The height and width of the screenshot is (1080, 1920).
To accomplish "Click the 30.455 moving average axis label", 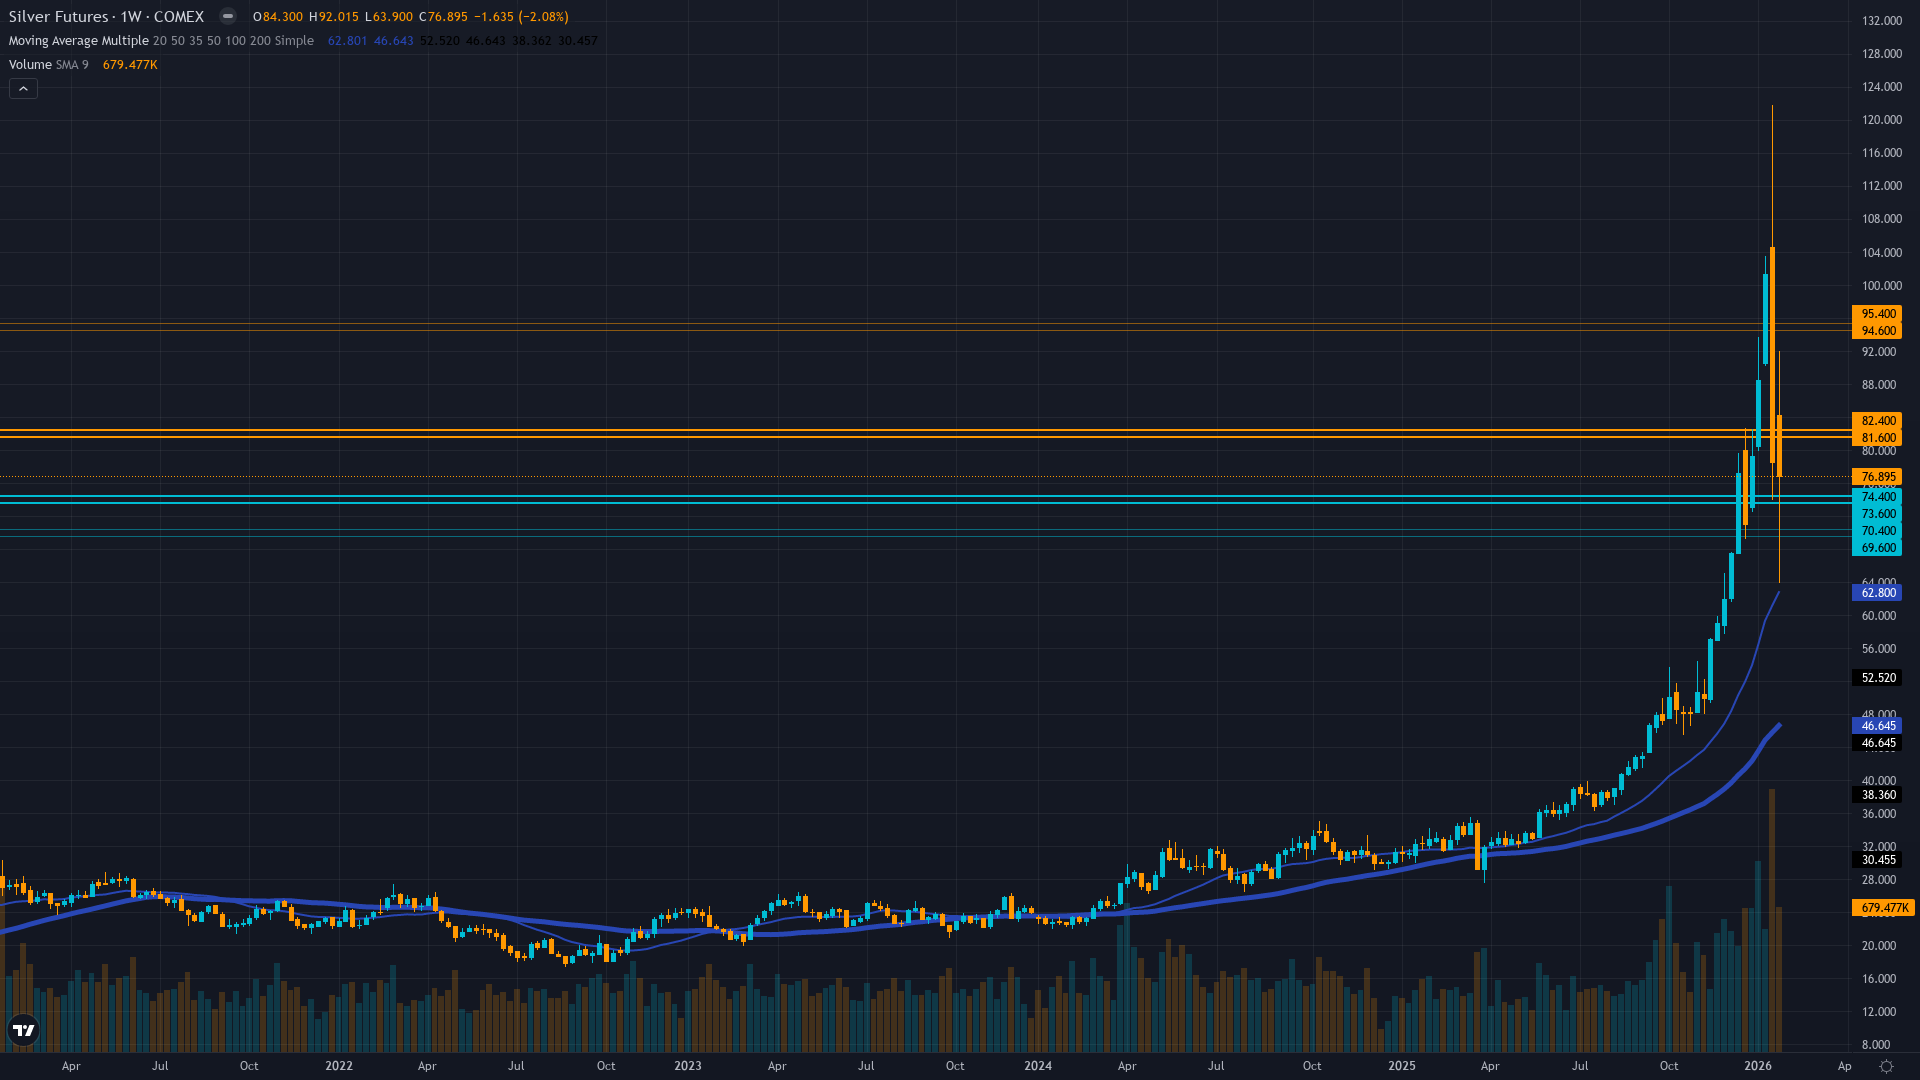I will (1877, 860).
